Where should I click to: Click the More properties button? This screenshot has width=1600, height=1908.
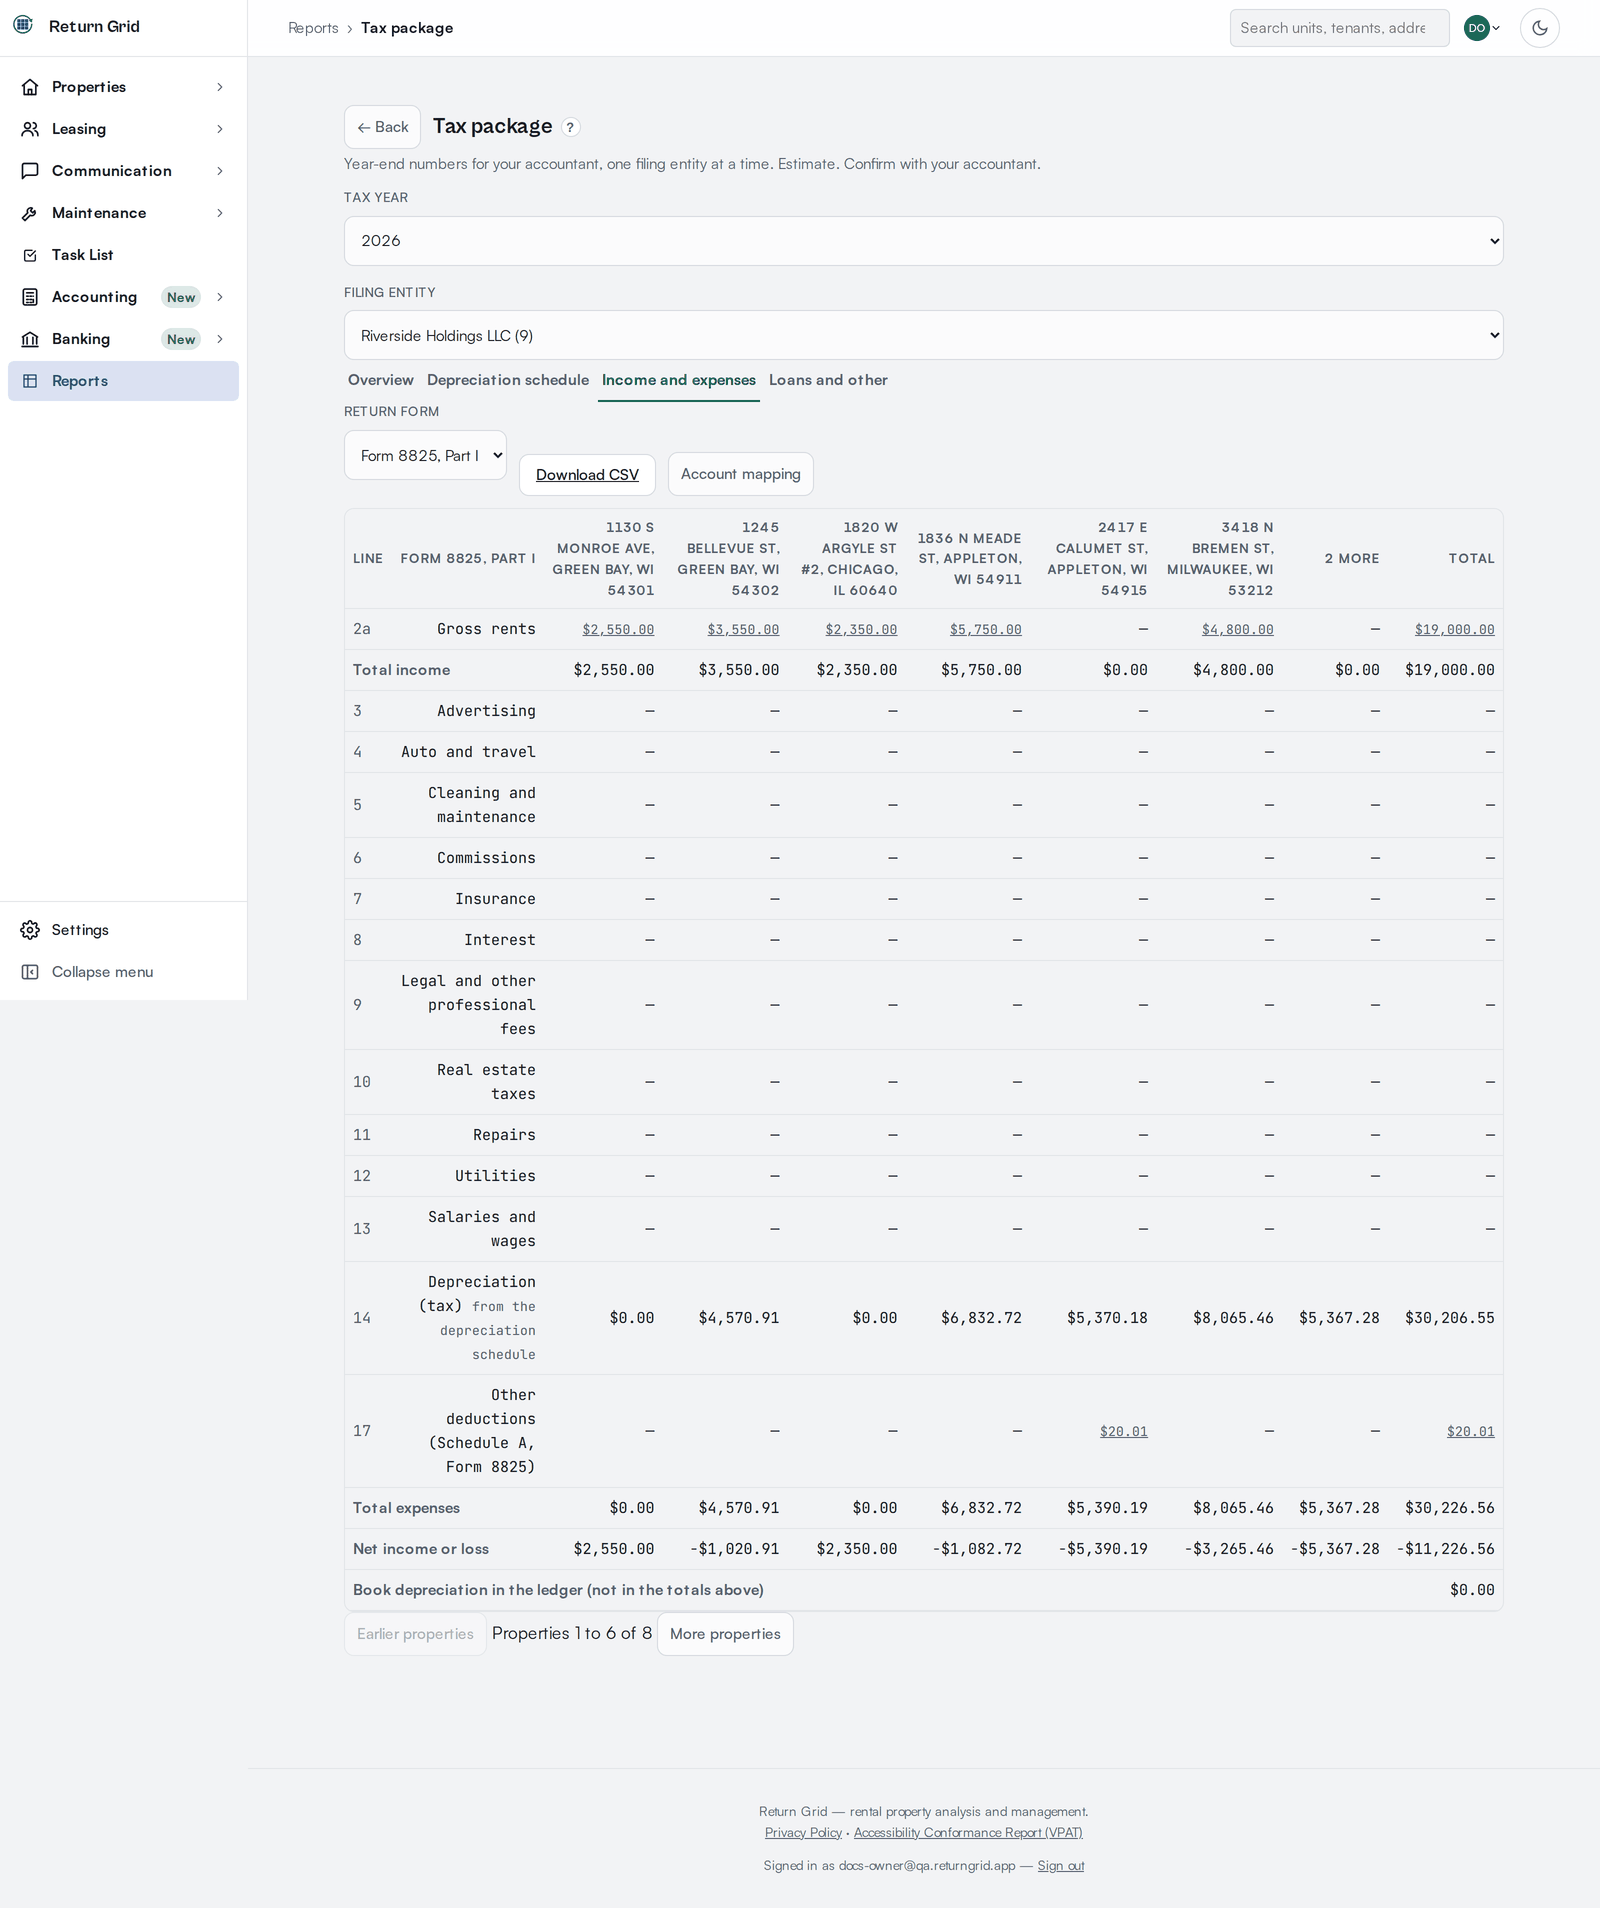(x=725, y=1634)
